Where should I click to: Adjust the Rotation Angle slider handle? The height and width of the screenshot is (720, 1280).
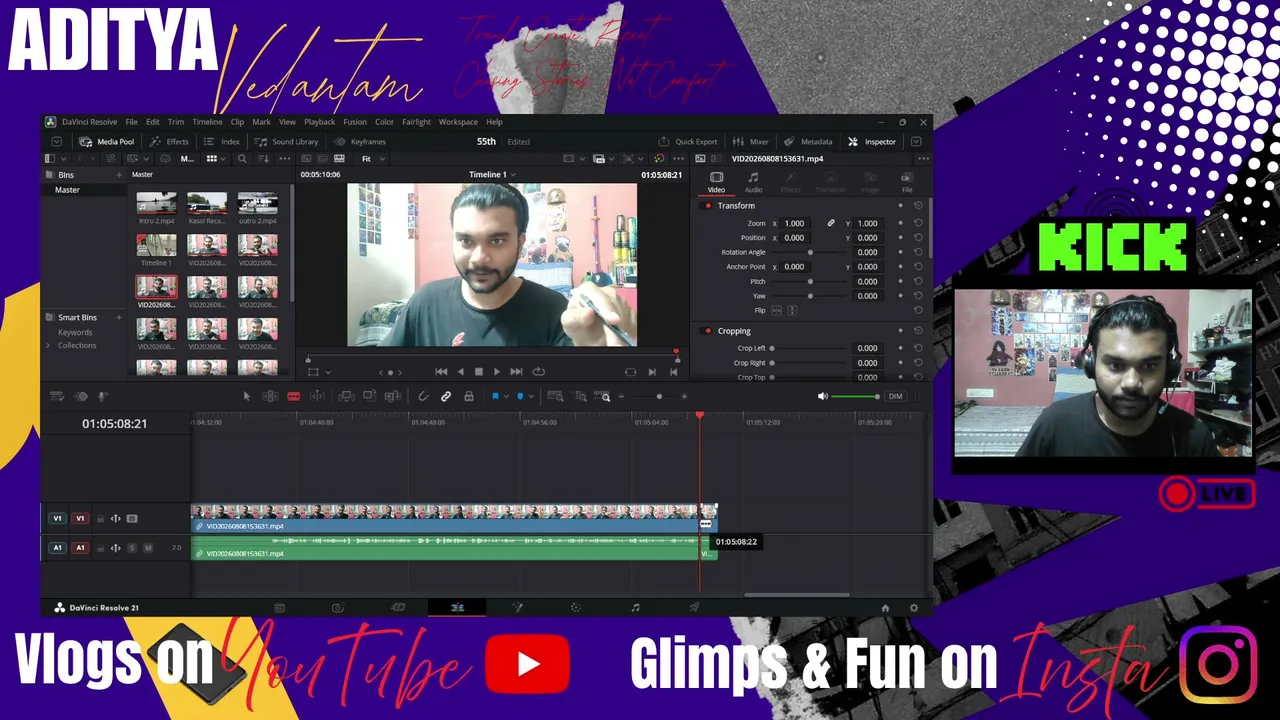click(x=810, y=253)
